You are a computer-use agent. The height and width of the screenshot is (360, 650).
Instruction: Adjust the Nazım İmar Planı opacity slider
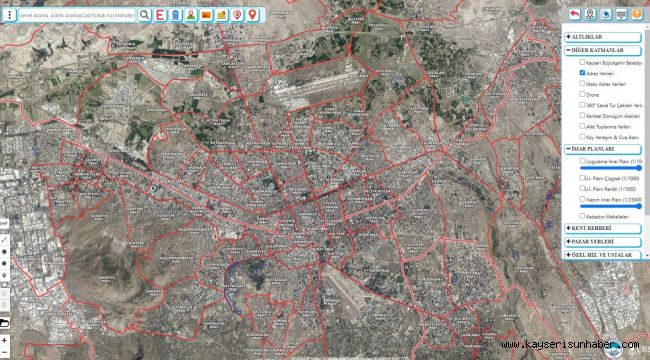coord(611,206)
